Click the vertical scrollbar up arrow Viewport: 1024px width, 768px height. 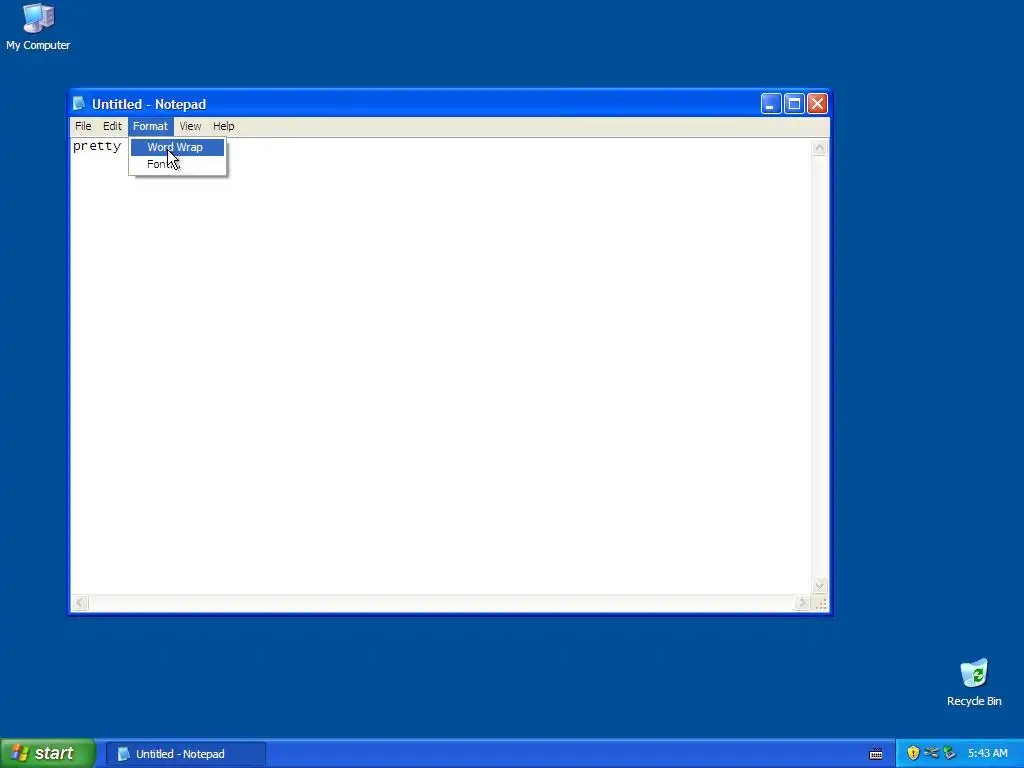point(820,148)
